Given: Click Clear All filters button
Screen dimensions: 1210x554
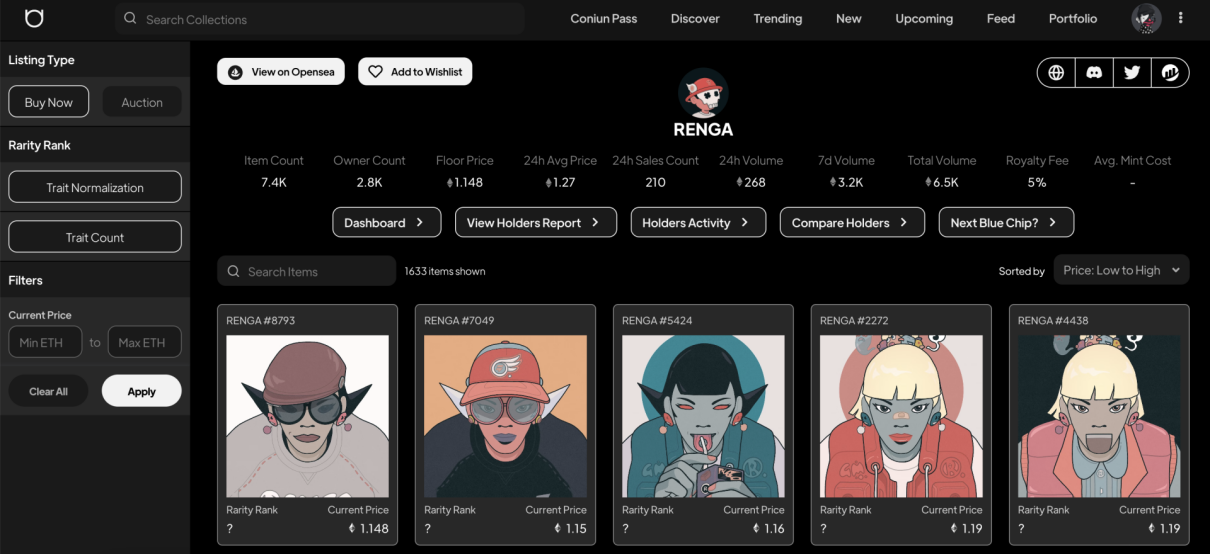Looking at the screenshot, I should [48, 391].
